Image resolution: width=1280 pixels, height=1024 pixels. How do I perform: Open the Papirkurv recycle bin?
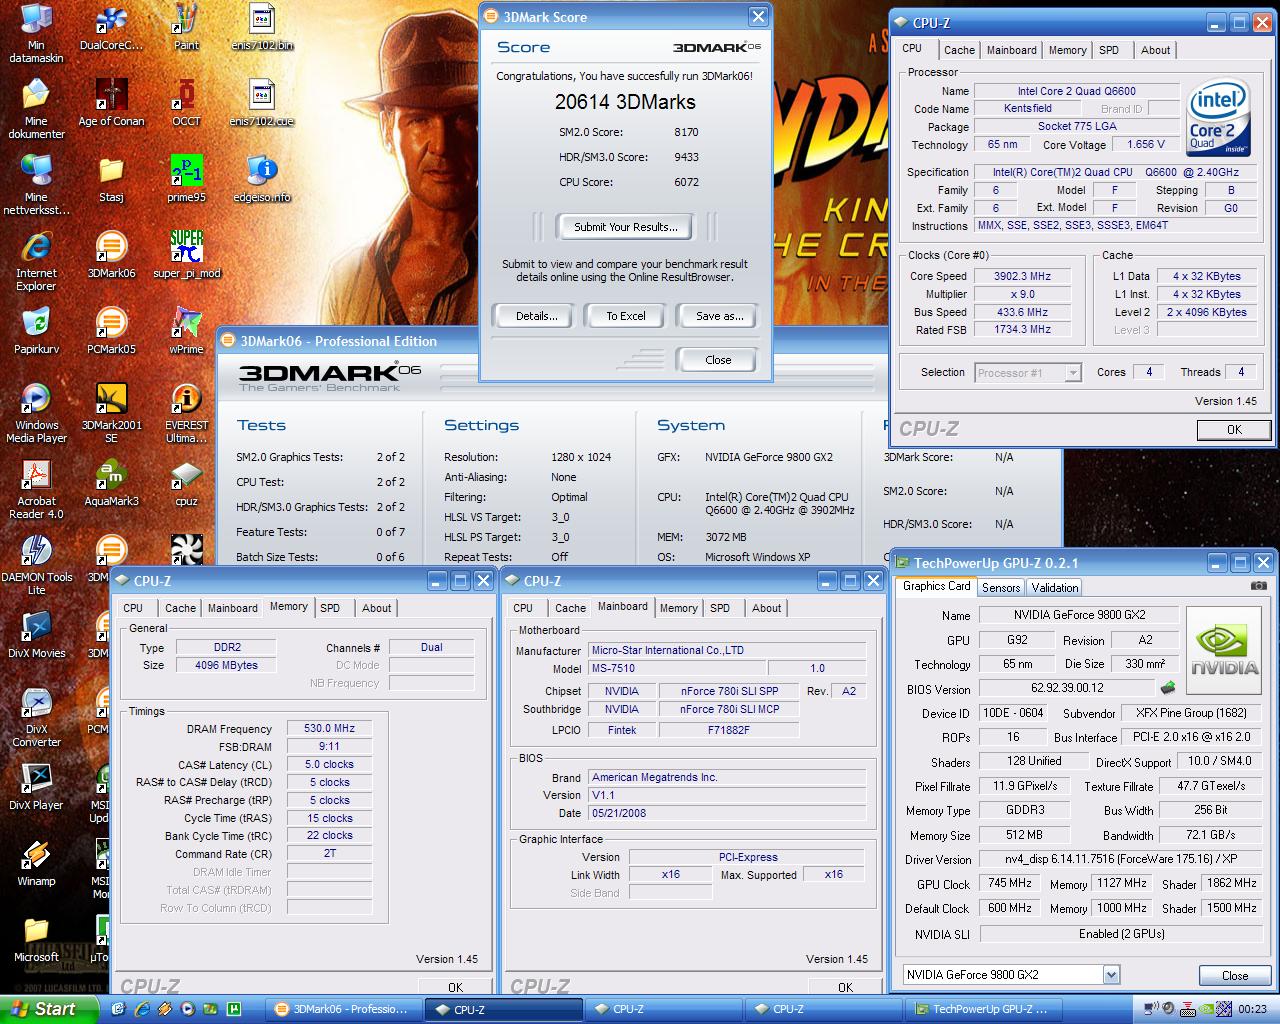(x=36, y=331)
